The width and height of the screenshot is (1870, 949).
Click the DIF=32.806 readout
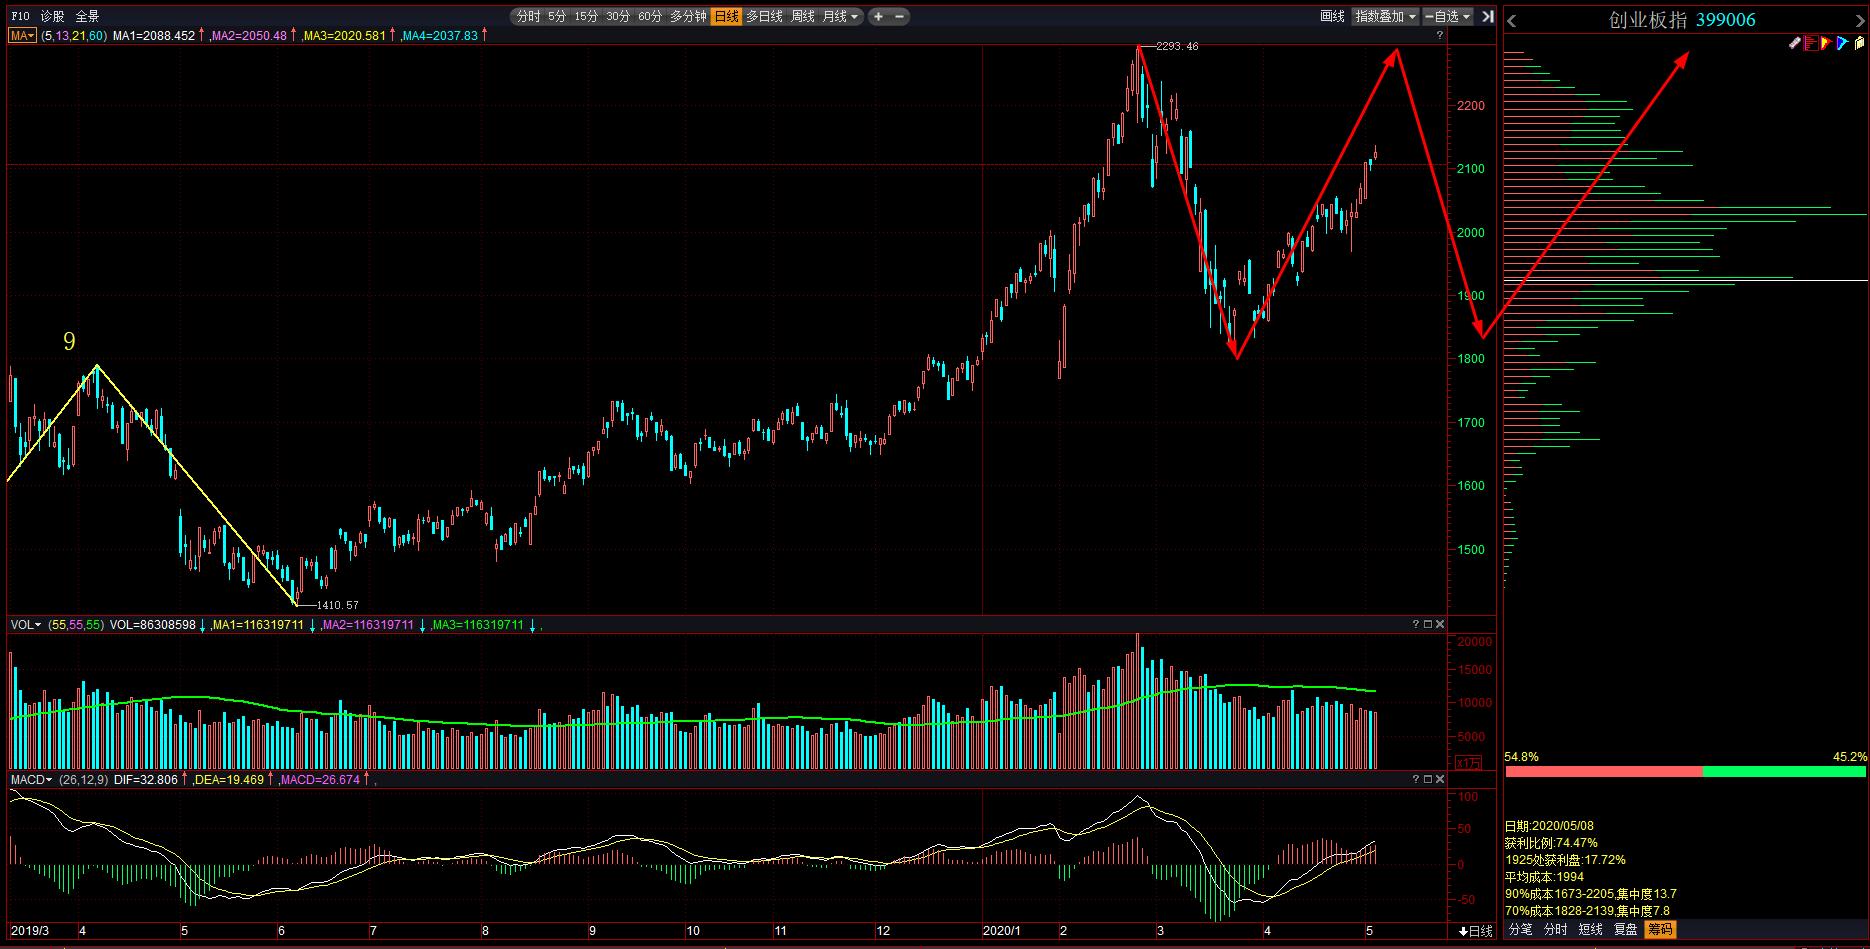(x=145, y=779)
